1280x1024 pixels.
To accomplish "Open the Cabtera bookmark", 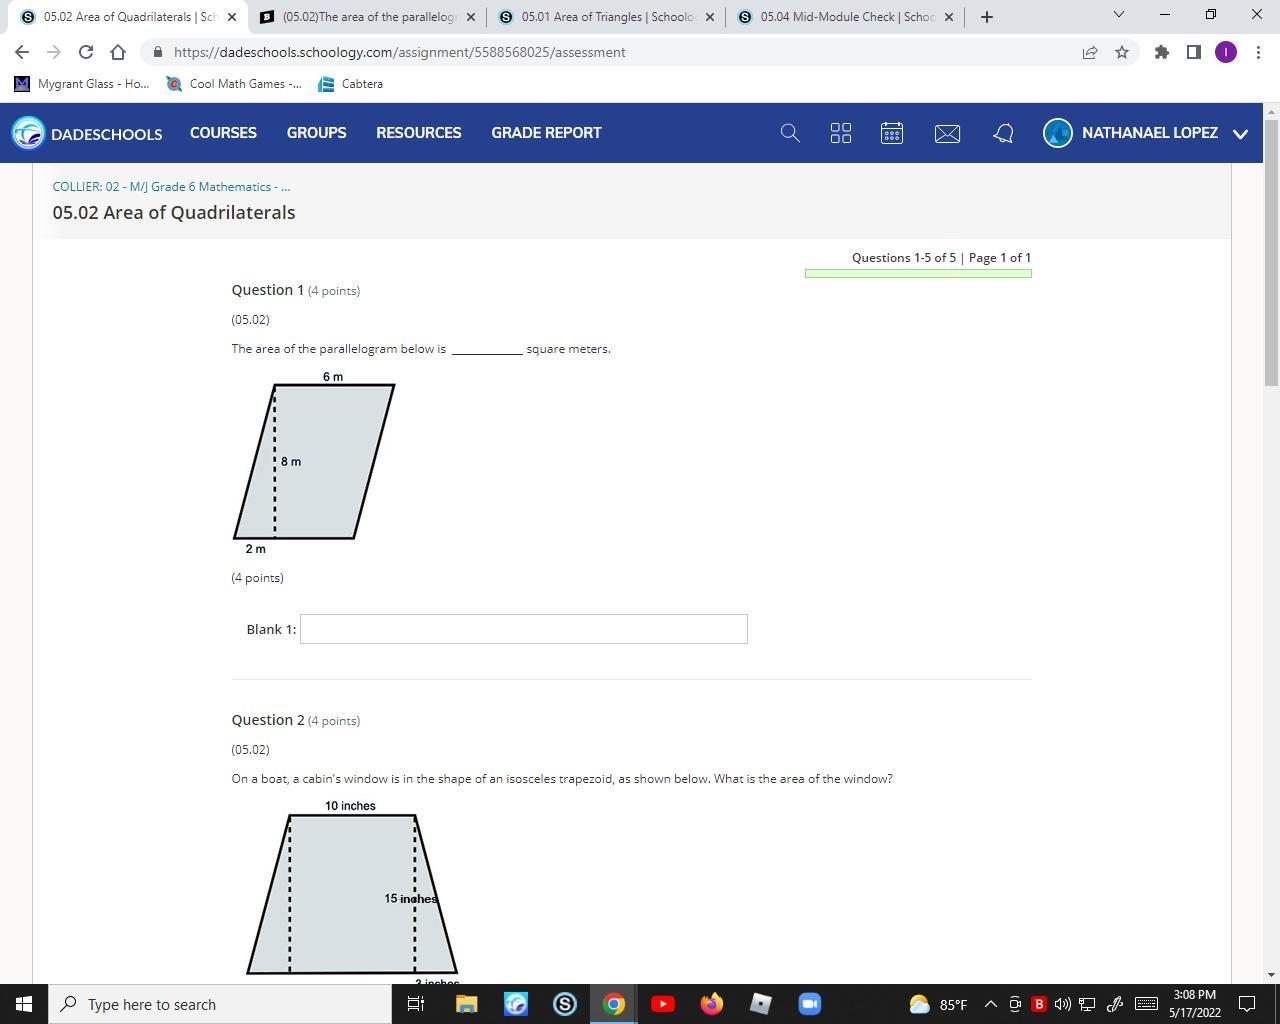I will (x=350, y=84).
